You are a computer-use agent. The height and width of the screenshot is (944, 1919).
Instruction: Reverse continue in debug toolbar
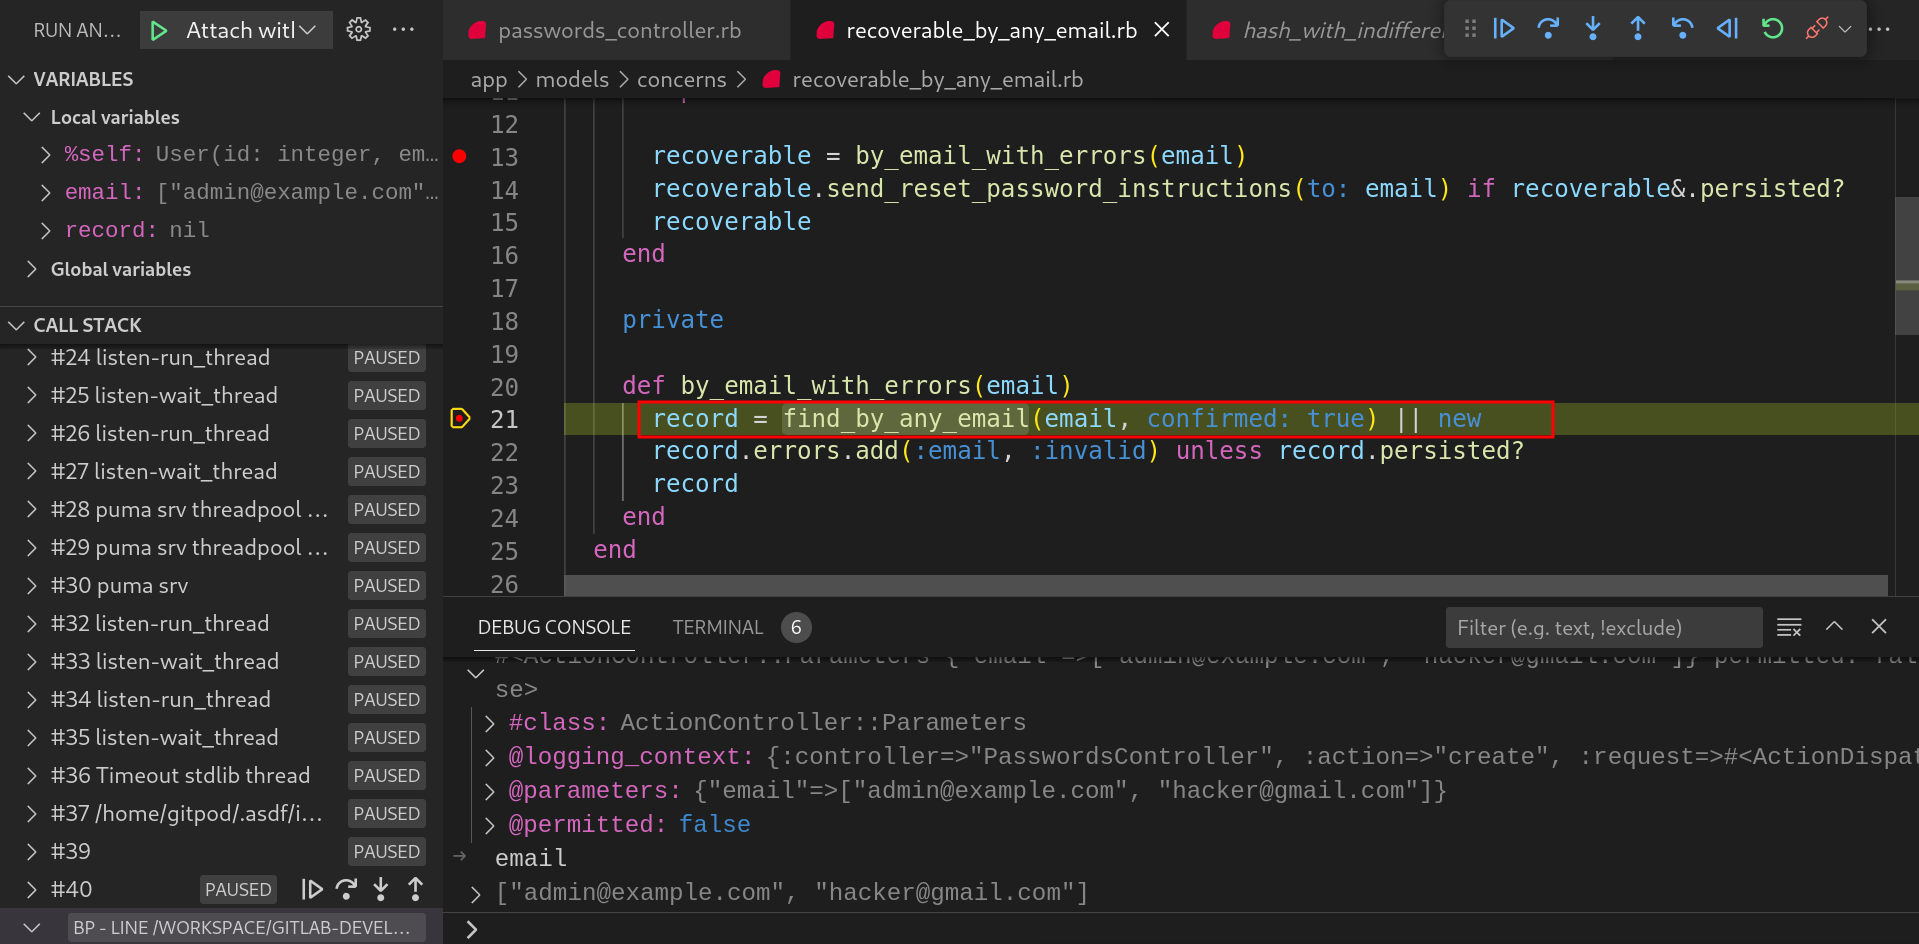click(1727, 29)
